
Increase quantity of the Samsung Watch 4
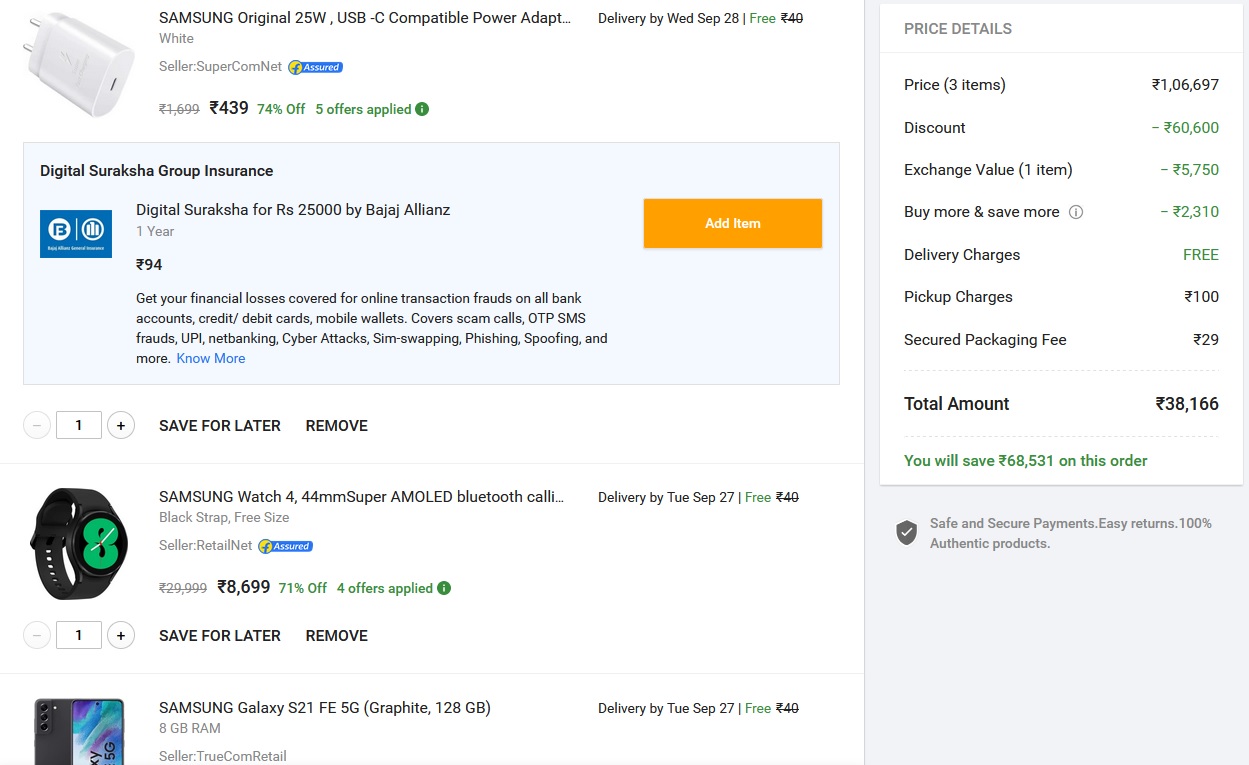point(121,636)
